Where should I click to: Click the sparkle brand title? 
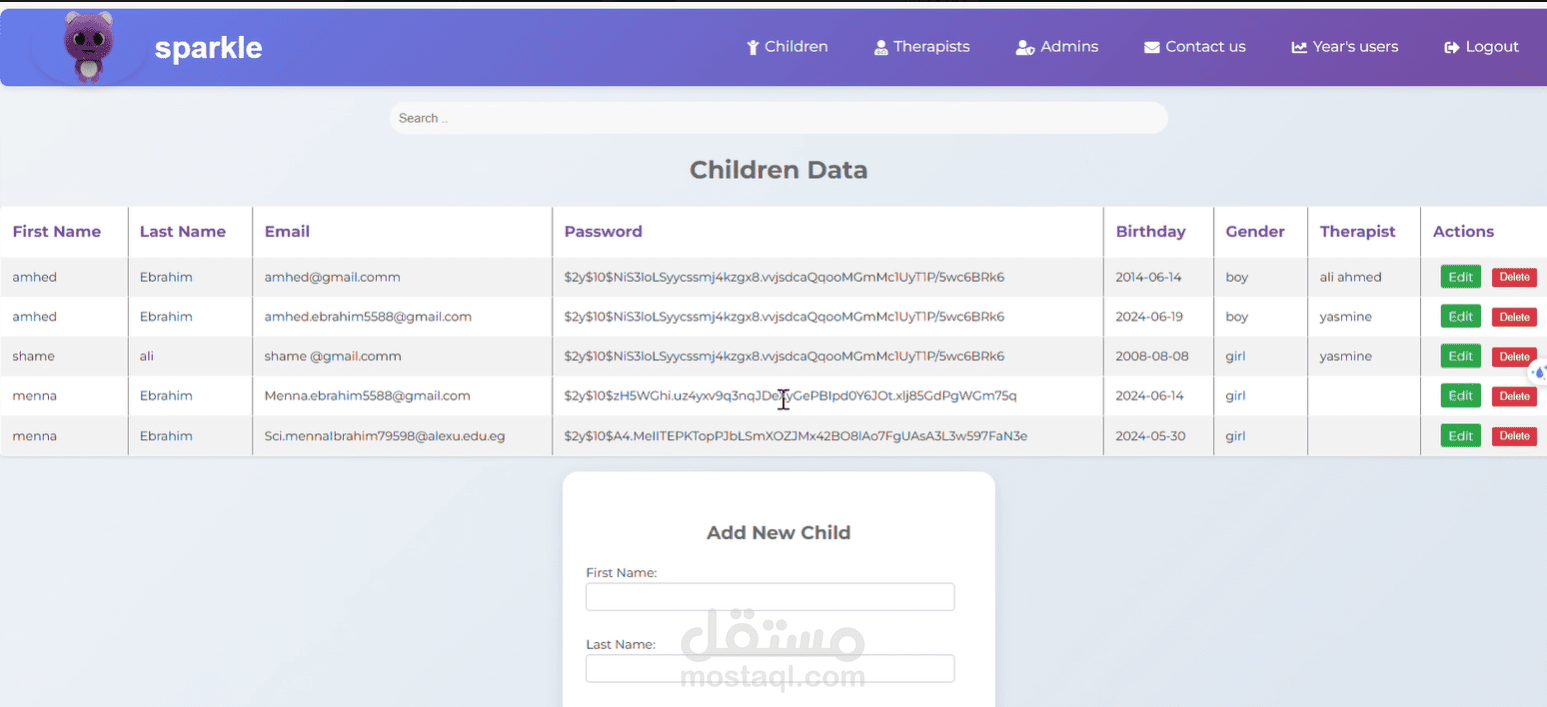(208, 48)
